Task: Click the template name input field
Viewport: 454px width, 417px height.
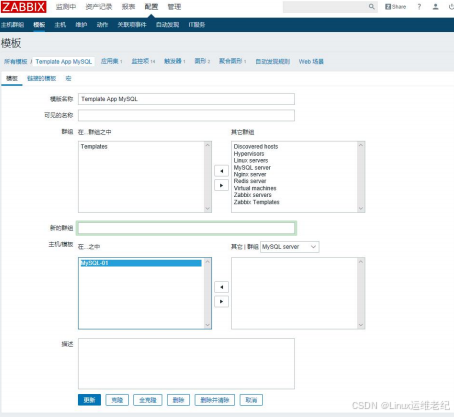Action: tap(186, 99)
